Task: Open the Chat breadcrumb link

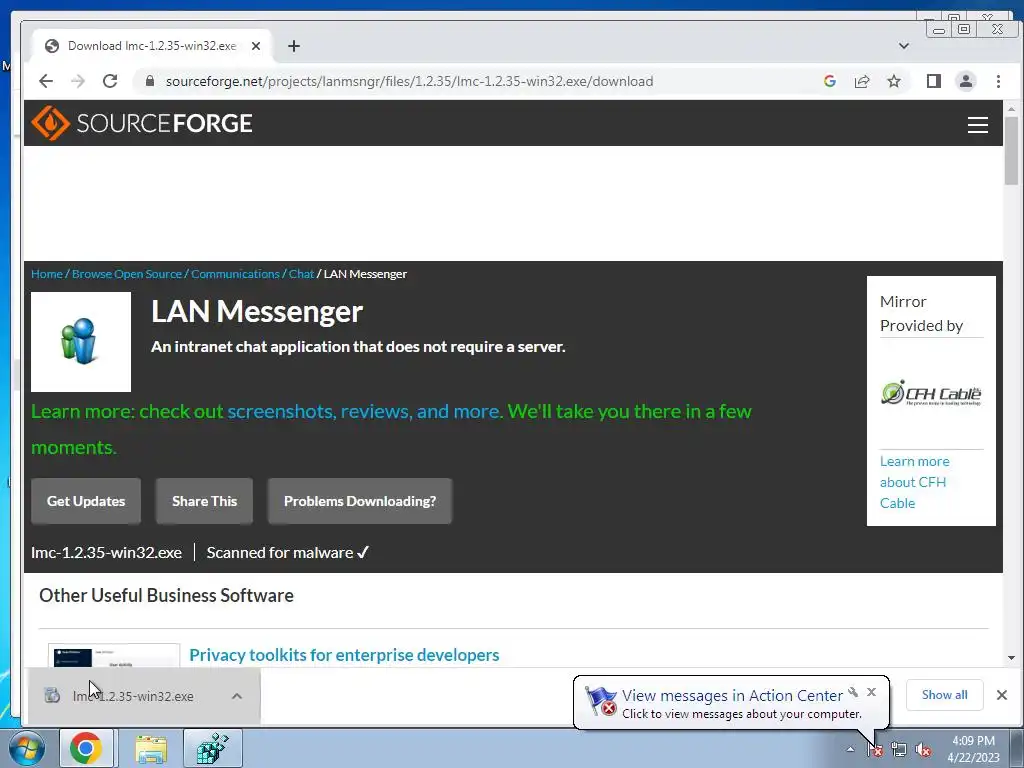Action: (301, 274)
